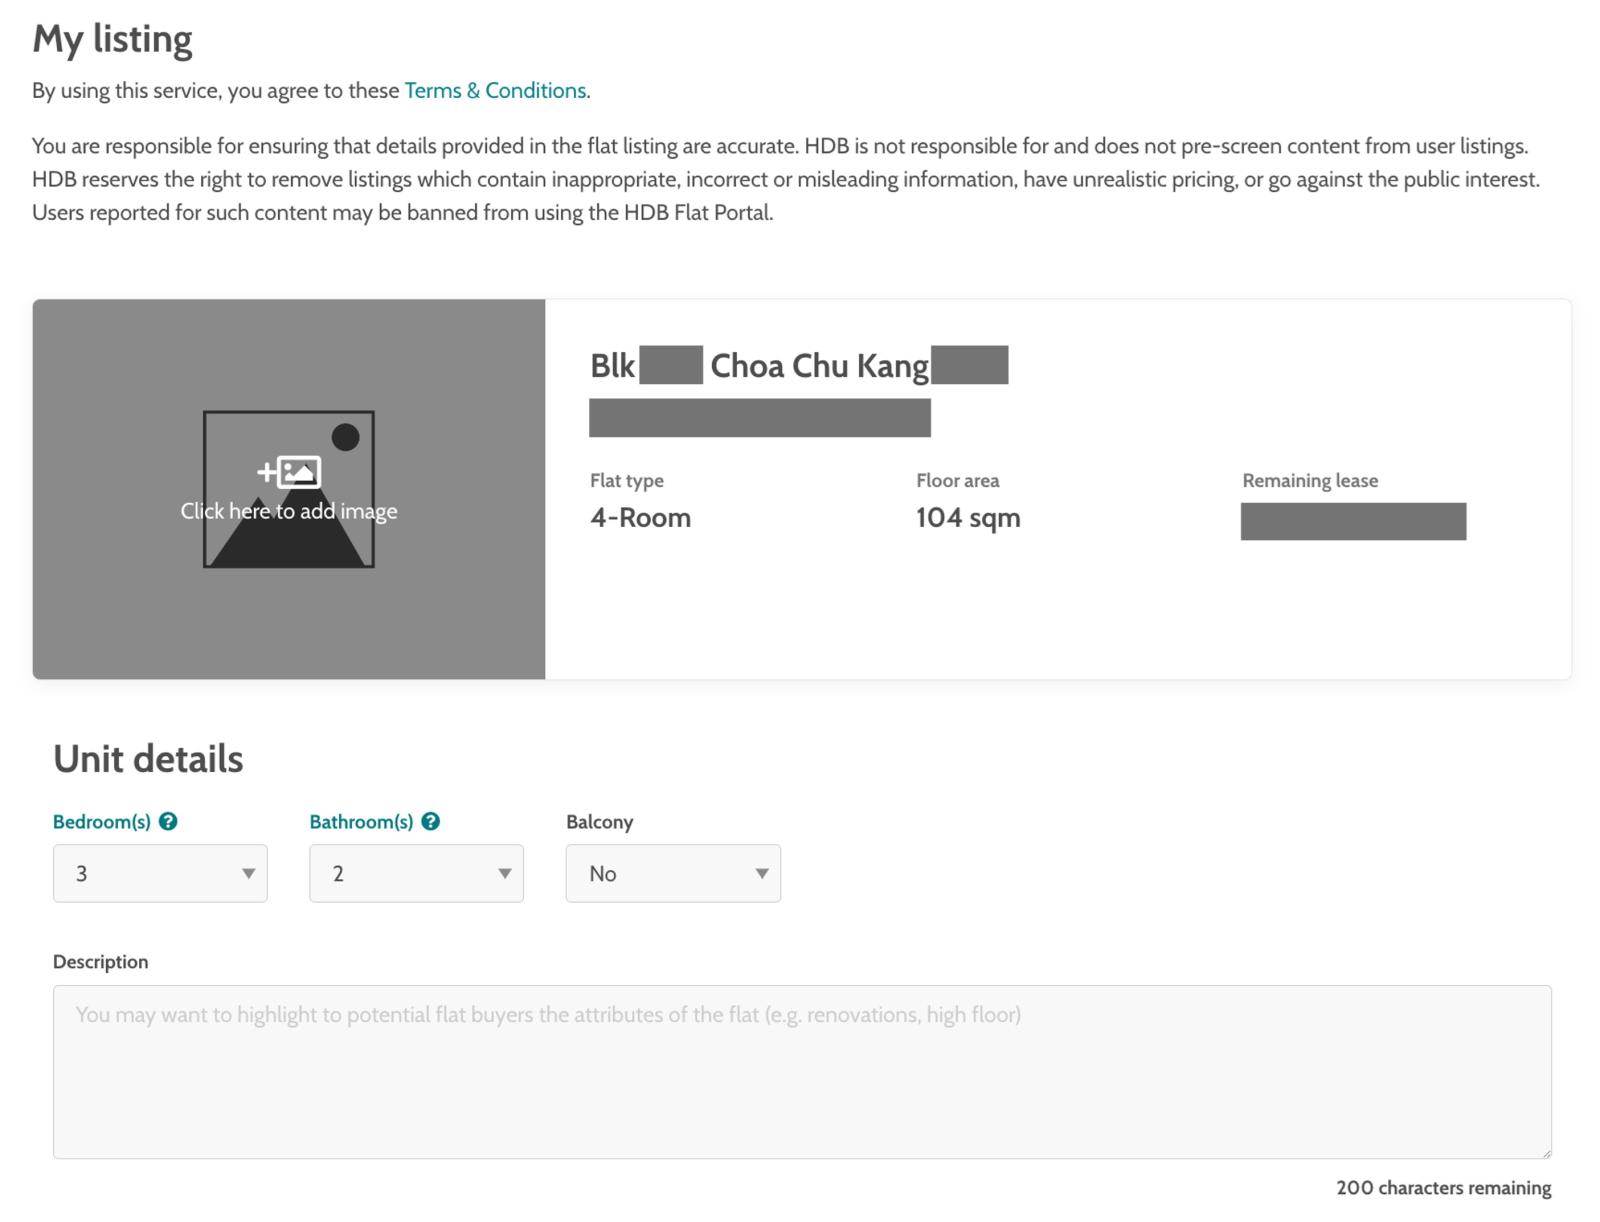Click the '104 sqm' floor area value
This screenshot has height=1222, width=1600.
(x=968, y=517)
